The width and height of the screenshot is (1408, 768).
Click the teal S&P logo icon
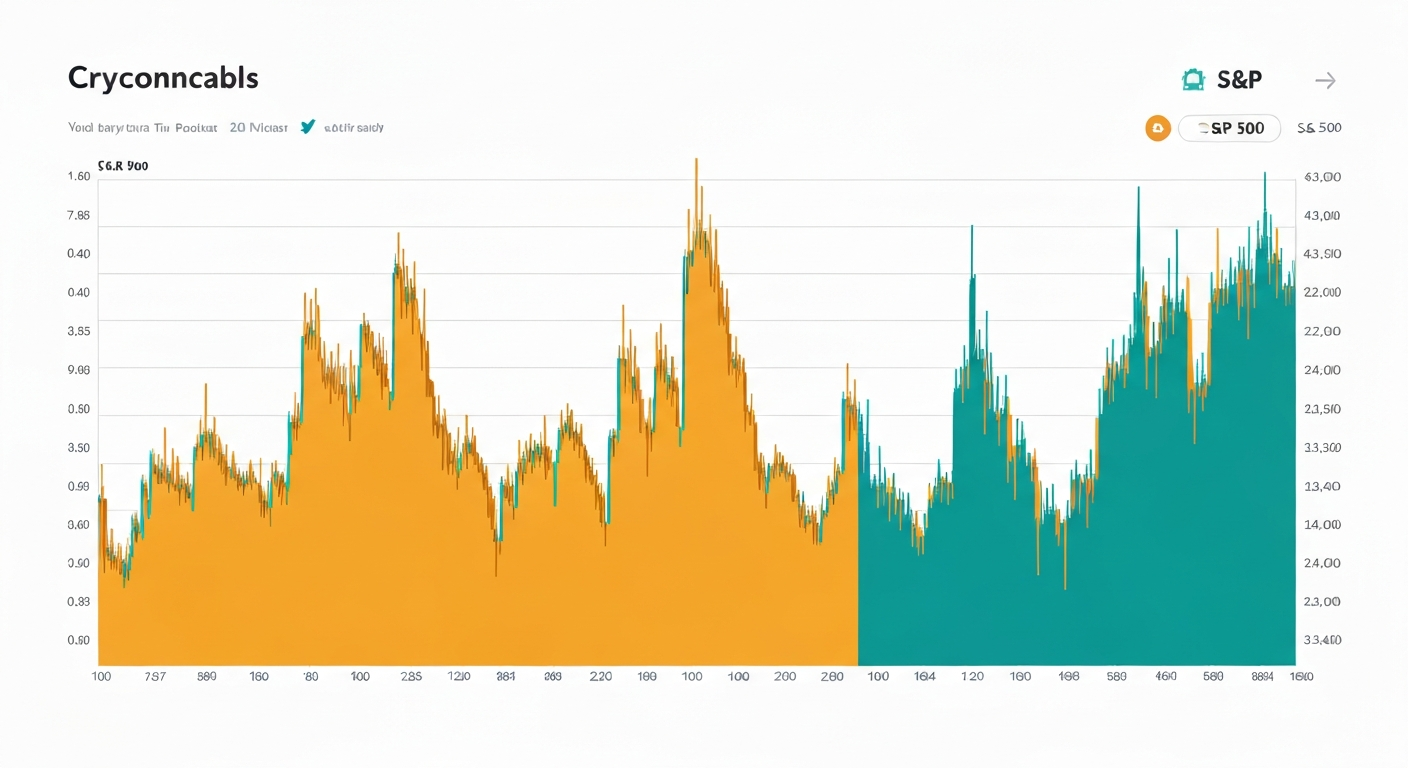tap(1192, 80)
